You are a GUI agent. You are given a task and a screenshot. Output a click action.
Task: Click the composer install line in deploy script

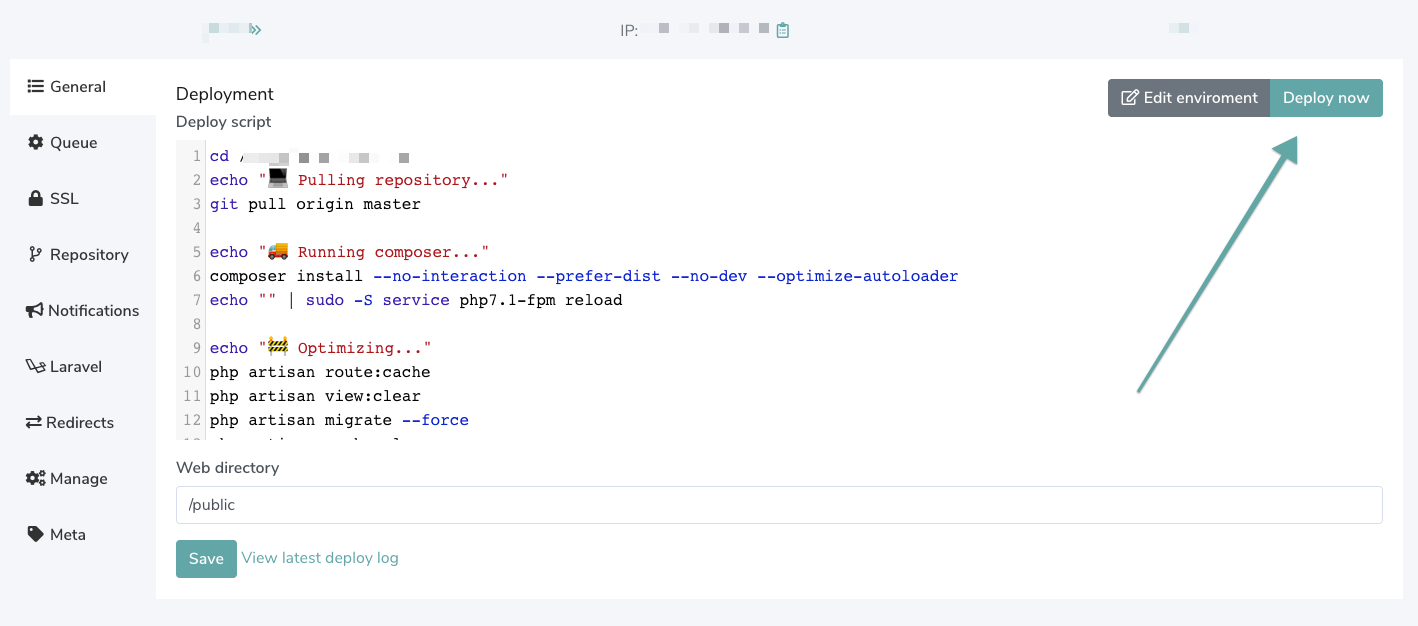tap(584, 276)
